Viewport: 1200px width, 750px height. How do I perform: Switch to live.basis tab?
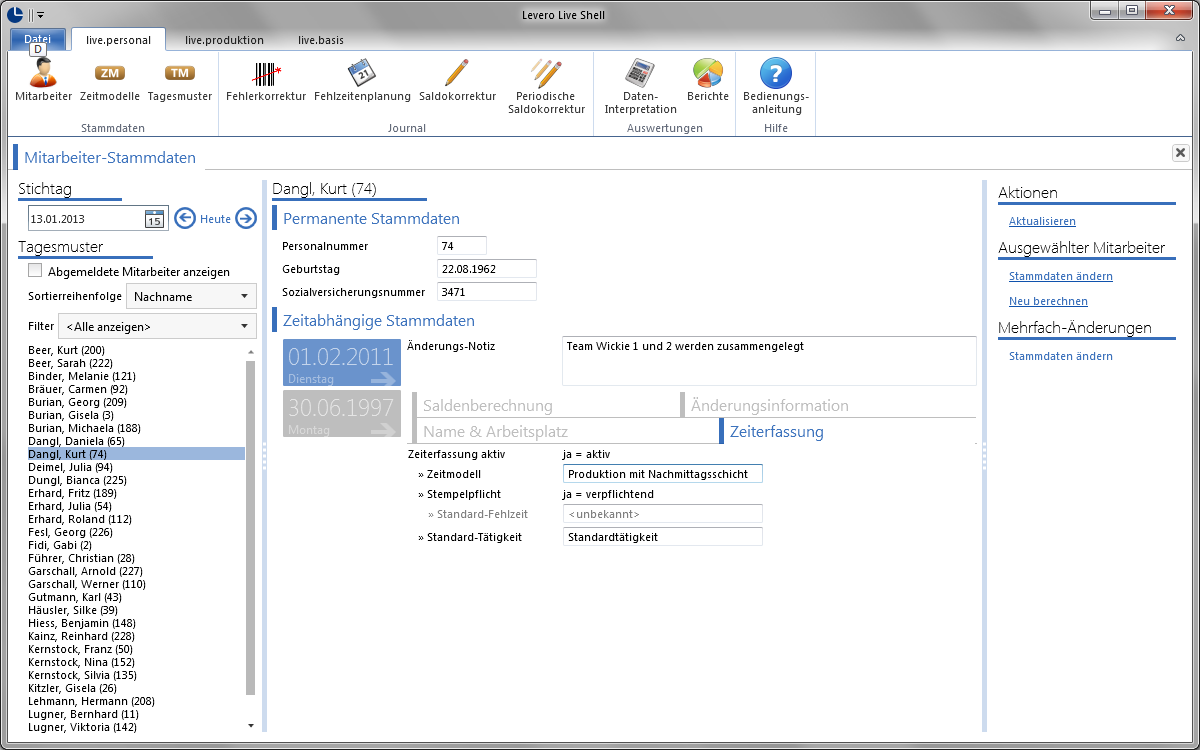coord(321,40)
